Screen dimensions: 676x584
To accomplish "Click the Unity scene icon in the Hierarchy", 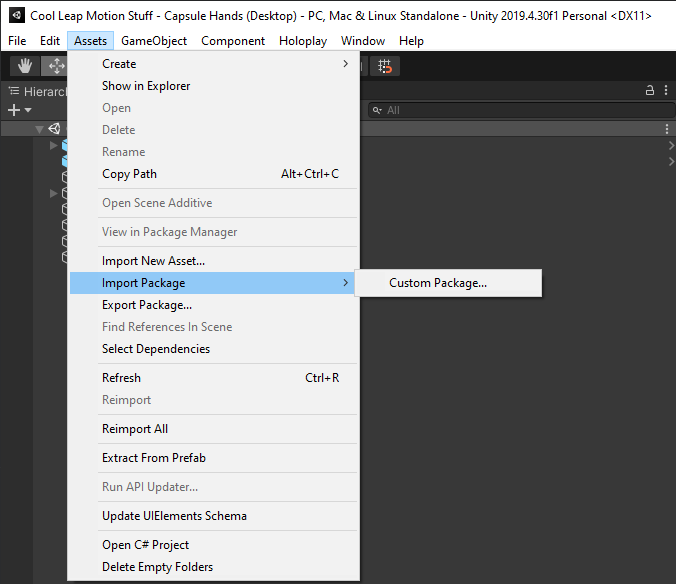I will click(54, 129).
